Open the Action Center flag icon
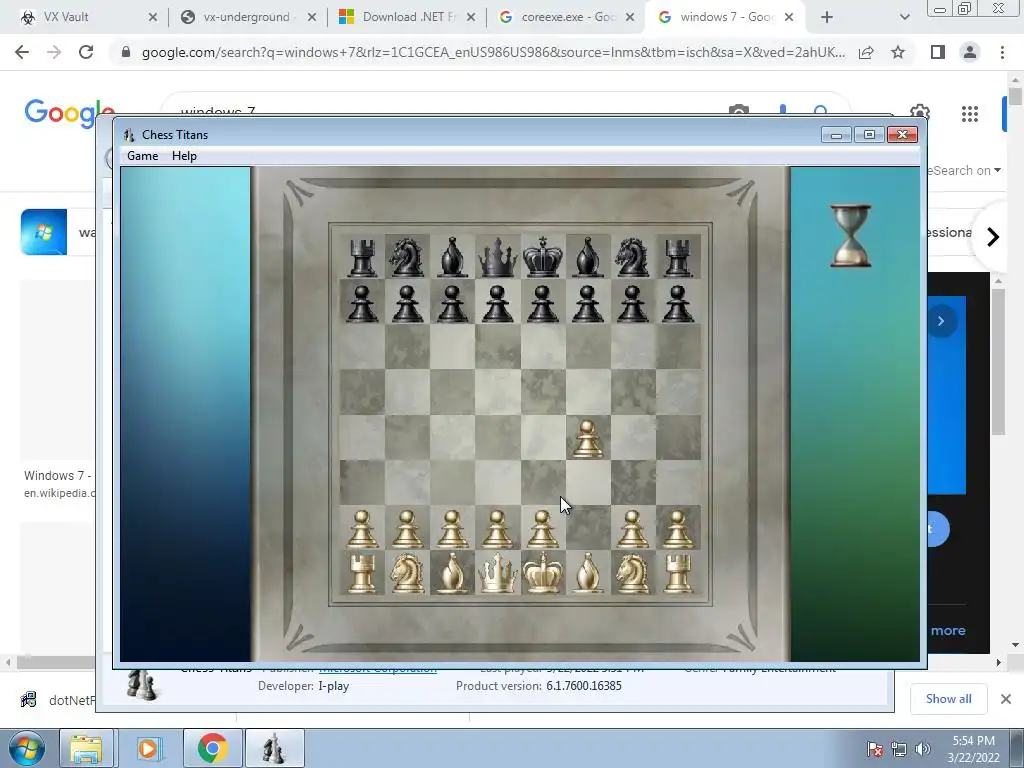1024x768 pixels. pos(875,749)
